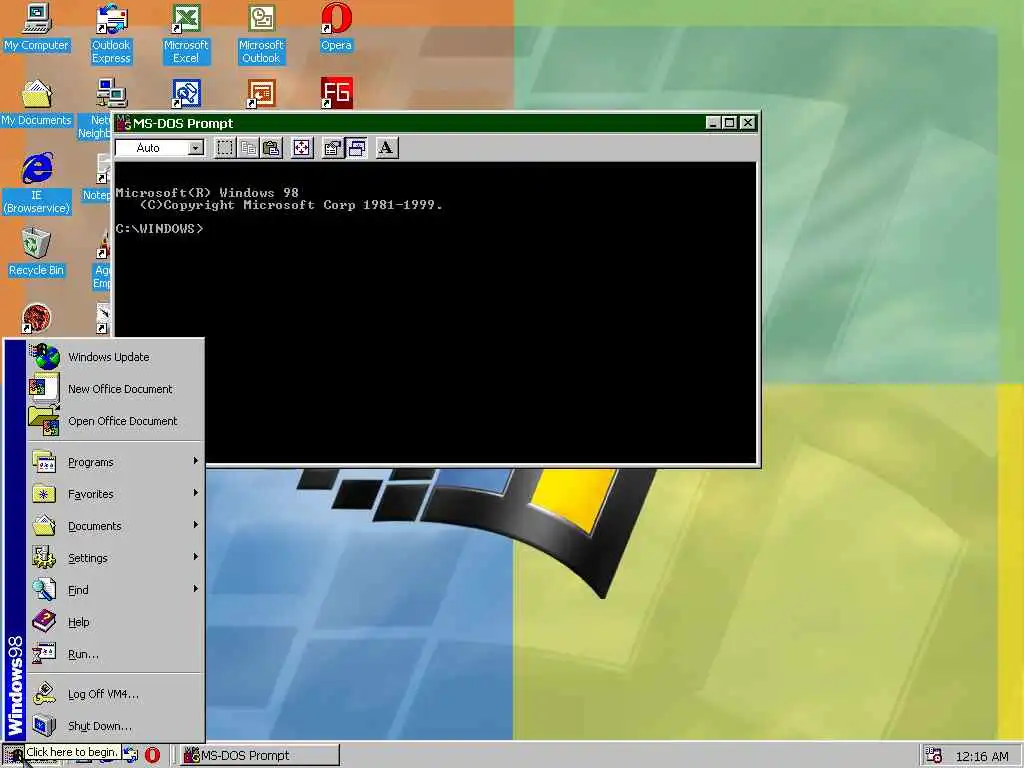The height and width of the screenshot is (768, 1024).
Task: Select Microsoft Excel desktop shortcut
Action: (x=186, y=34)
